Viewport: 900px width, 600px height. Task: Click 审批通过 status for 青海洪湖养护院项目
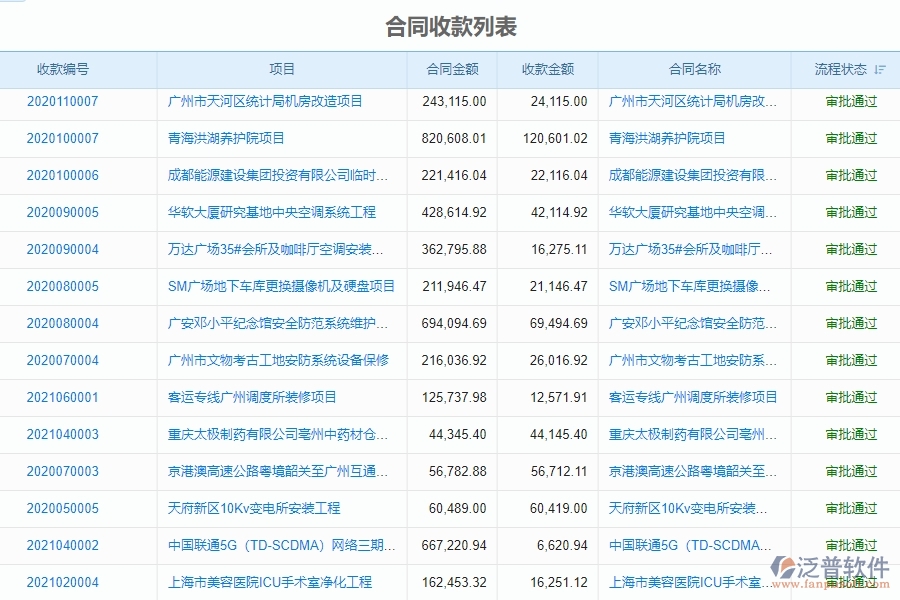849,138
